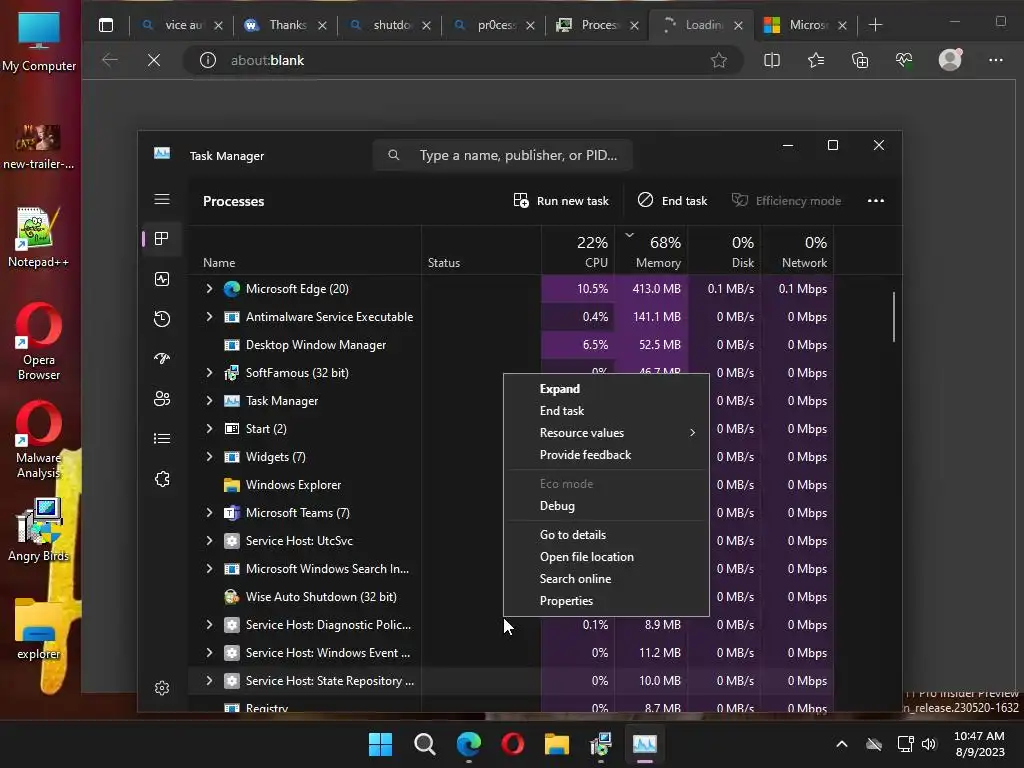The height and width of the screenshot is (768, 1024).
Task: Open File Explorer from the taskbar
Action: click(557, 744)
